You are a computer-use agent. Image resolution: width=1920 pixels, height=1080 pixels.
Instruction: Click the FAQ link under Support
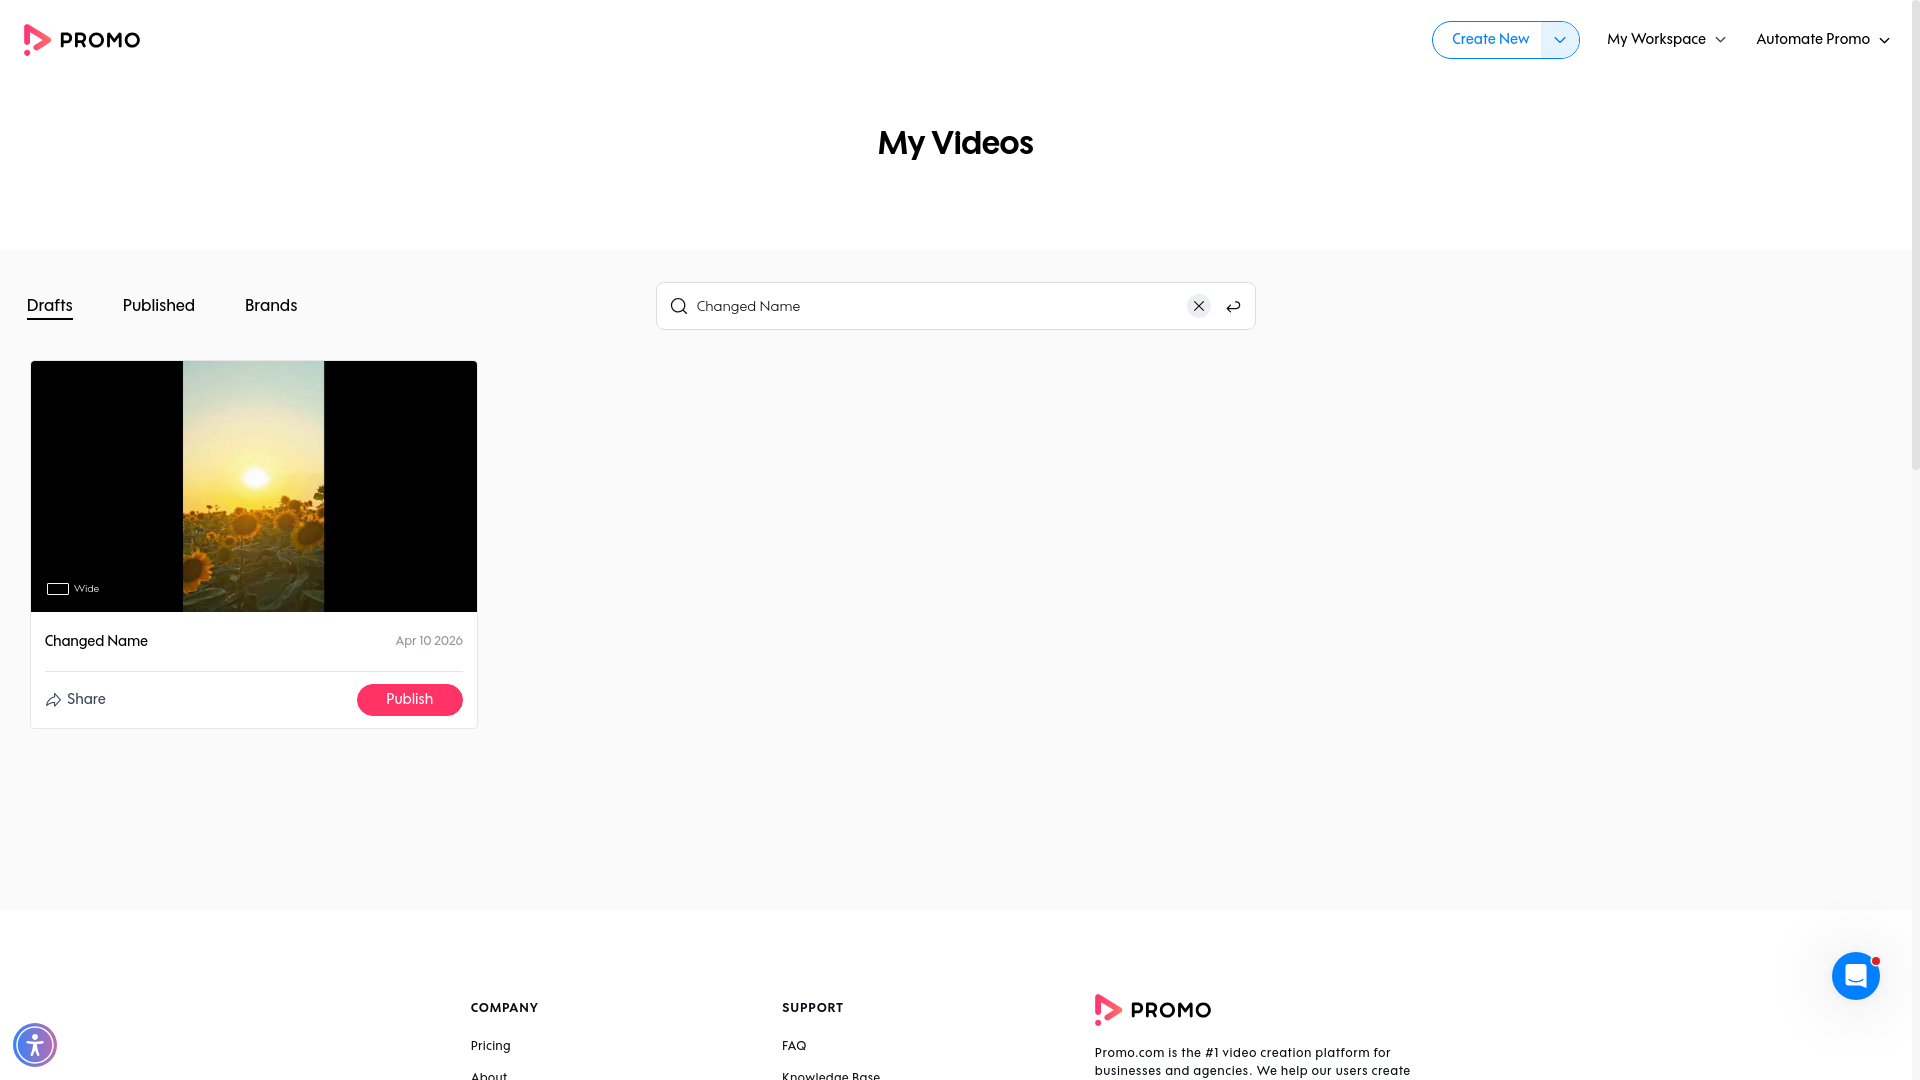[x=793, y=1045]
